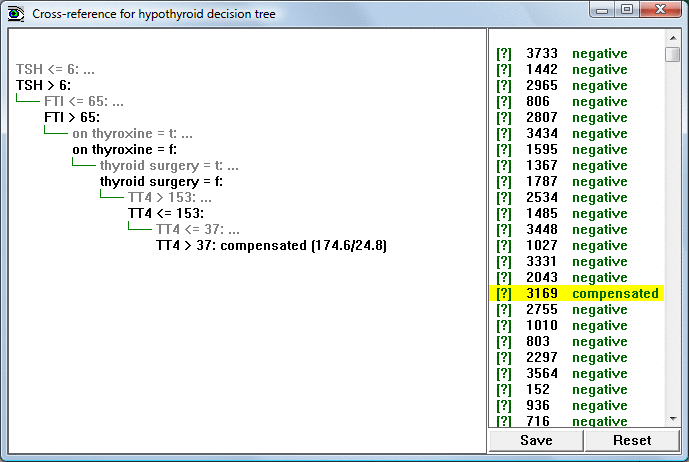Viewport: 689px width, 462px height.
Task: Select case 1367 in the list
Action: pos(577,166)
